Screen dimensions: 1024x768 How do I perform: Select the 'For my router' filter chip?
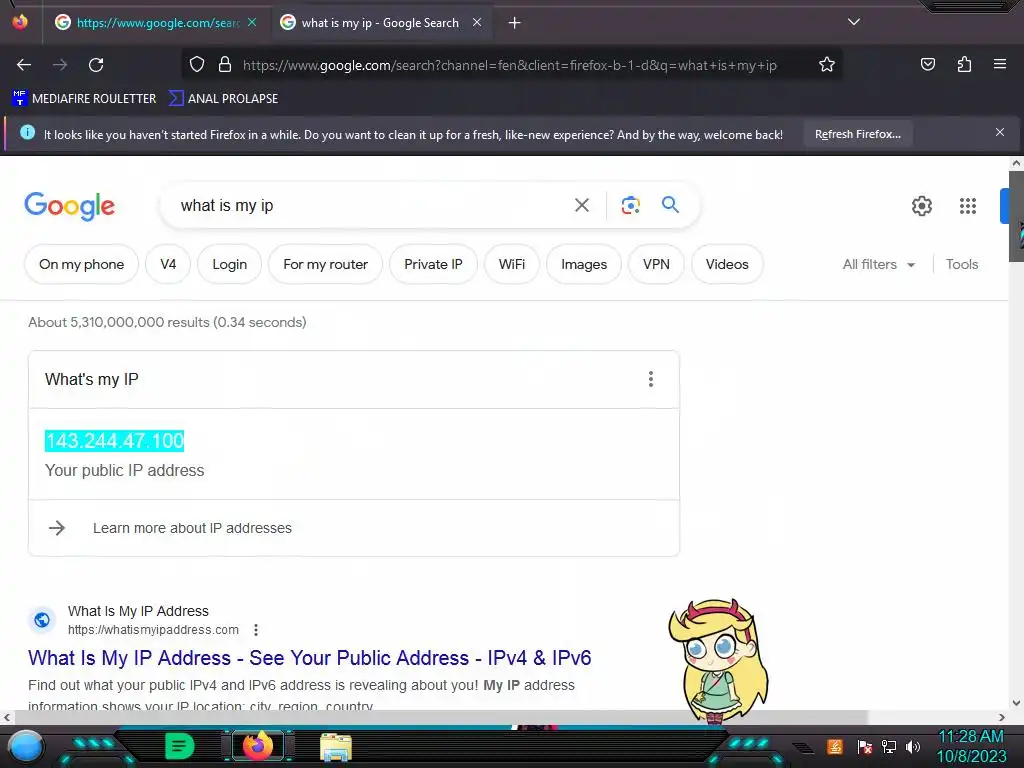coord(325,264)
